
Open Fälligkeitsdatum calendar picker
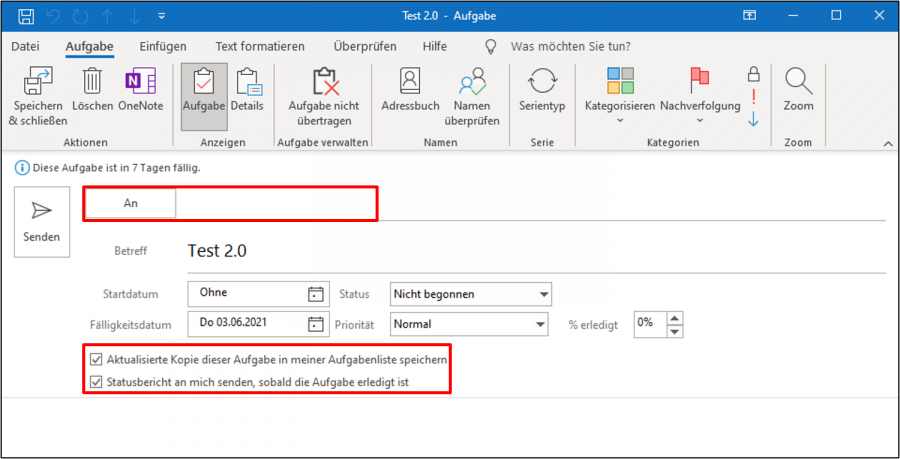[x=316, y=324]
